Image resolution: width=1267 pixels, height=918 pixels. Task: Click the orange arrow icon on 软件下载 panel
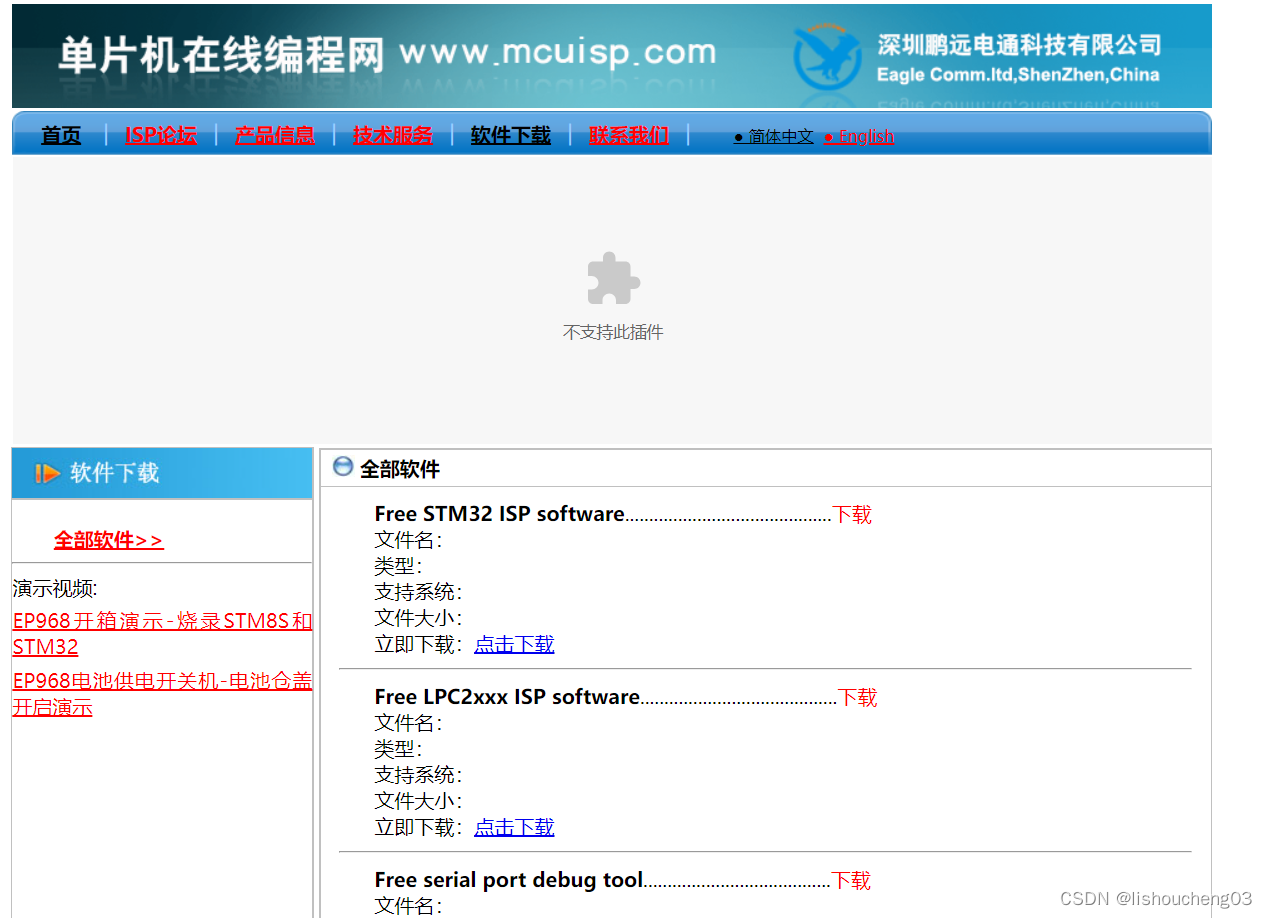pos(48,472)
